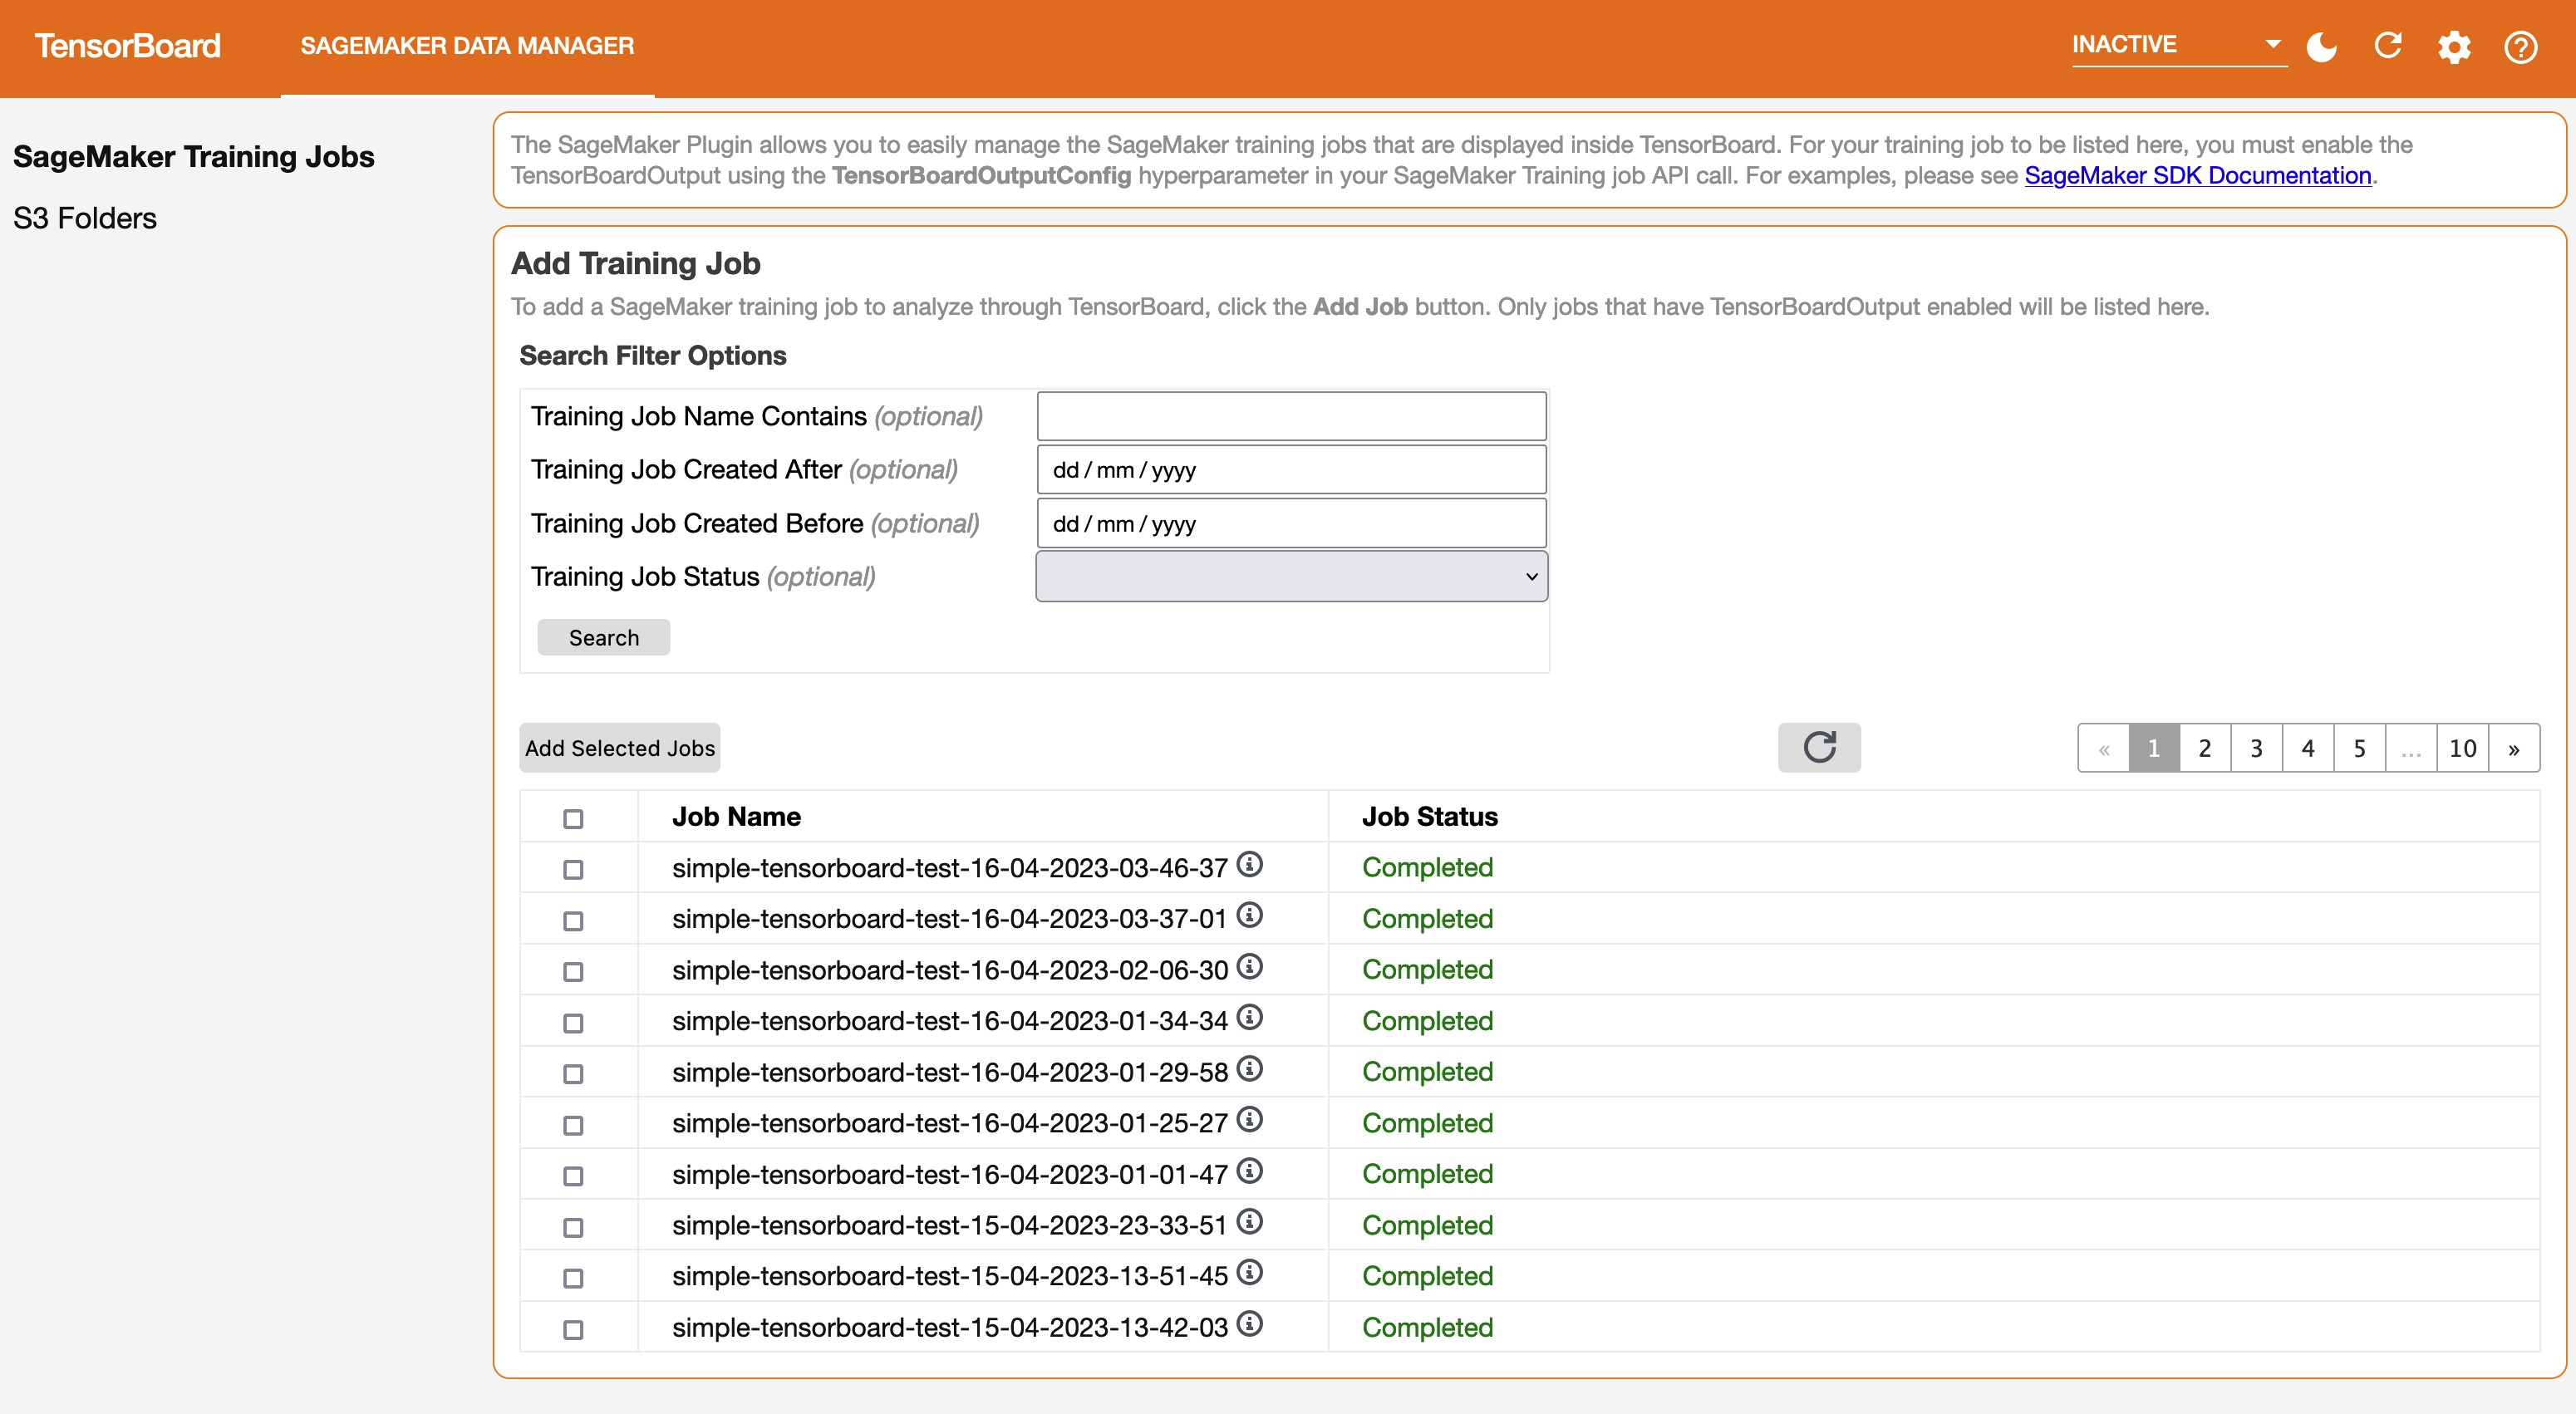Click the reload data icon in header

pos(2388,46)
